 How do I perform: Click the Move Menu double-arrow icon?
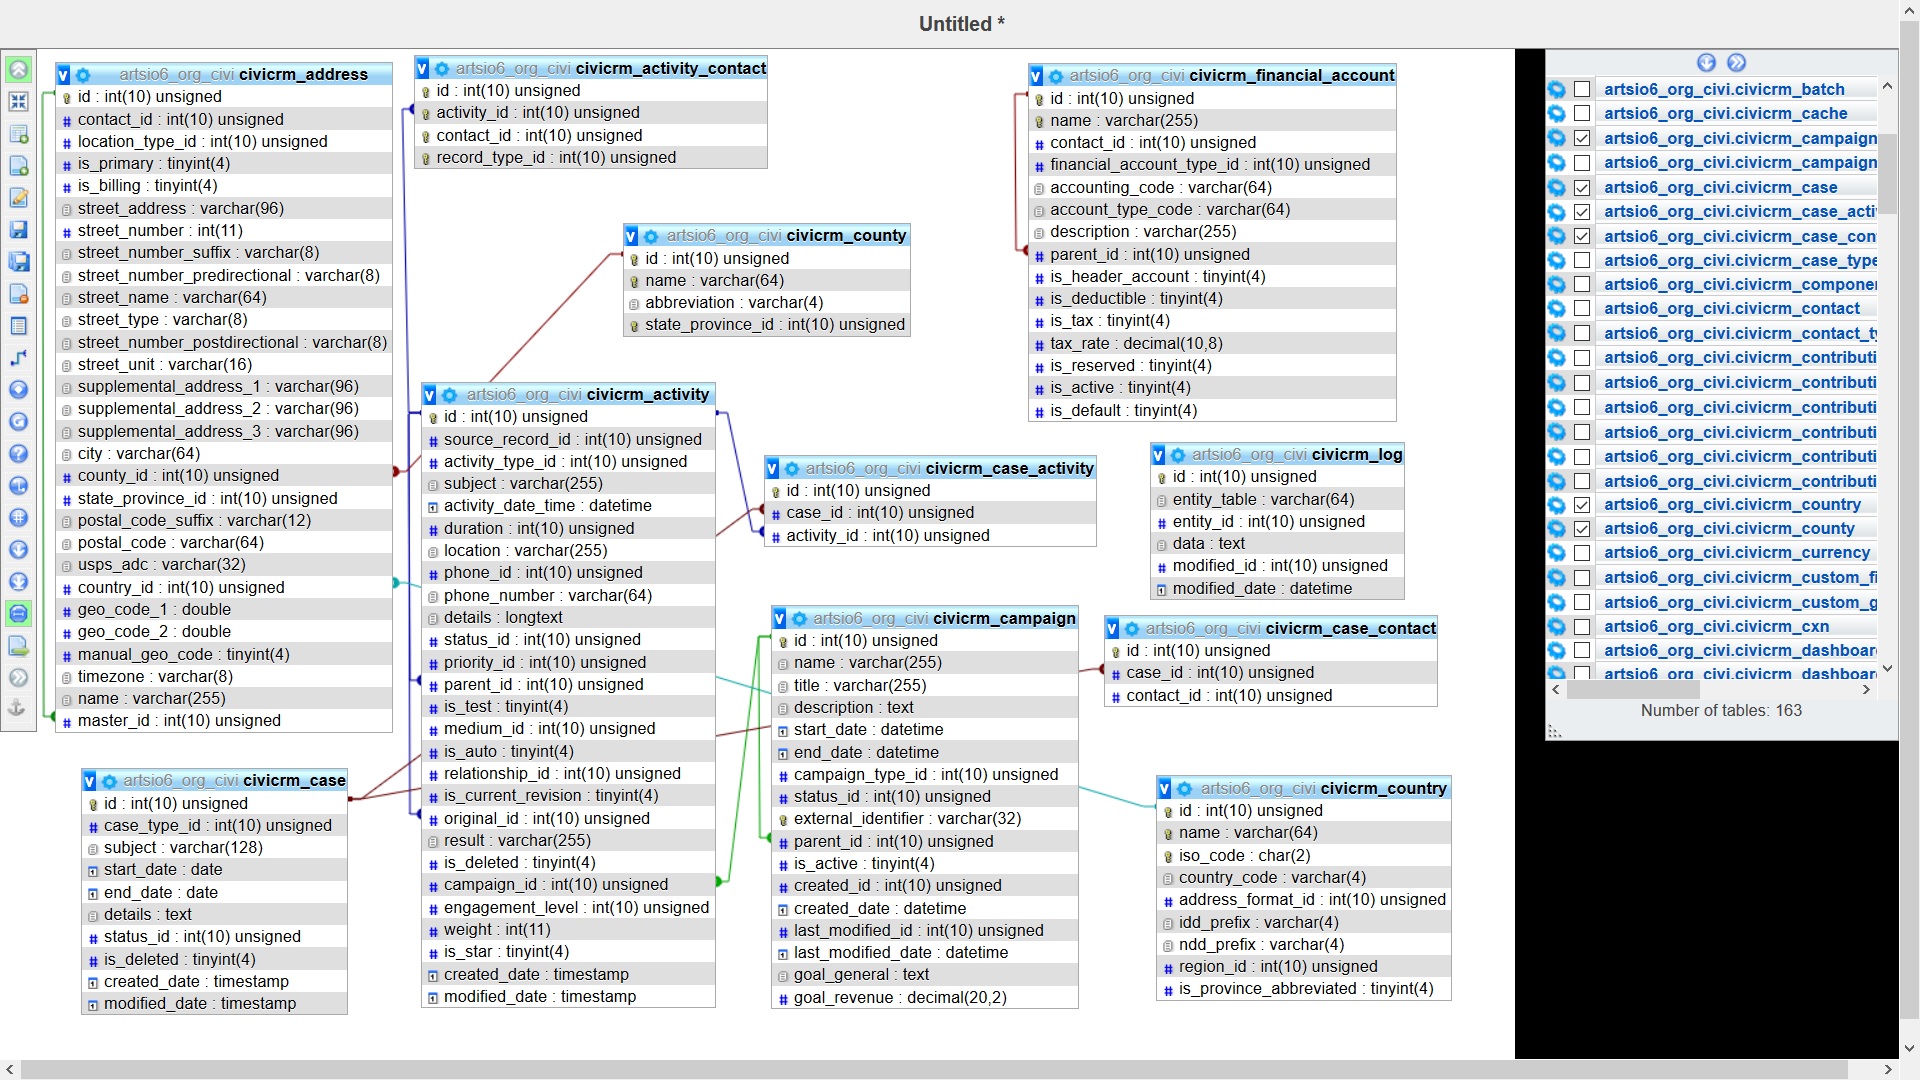18,678
